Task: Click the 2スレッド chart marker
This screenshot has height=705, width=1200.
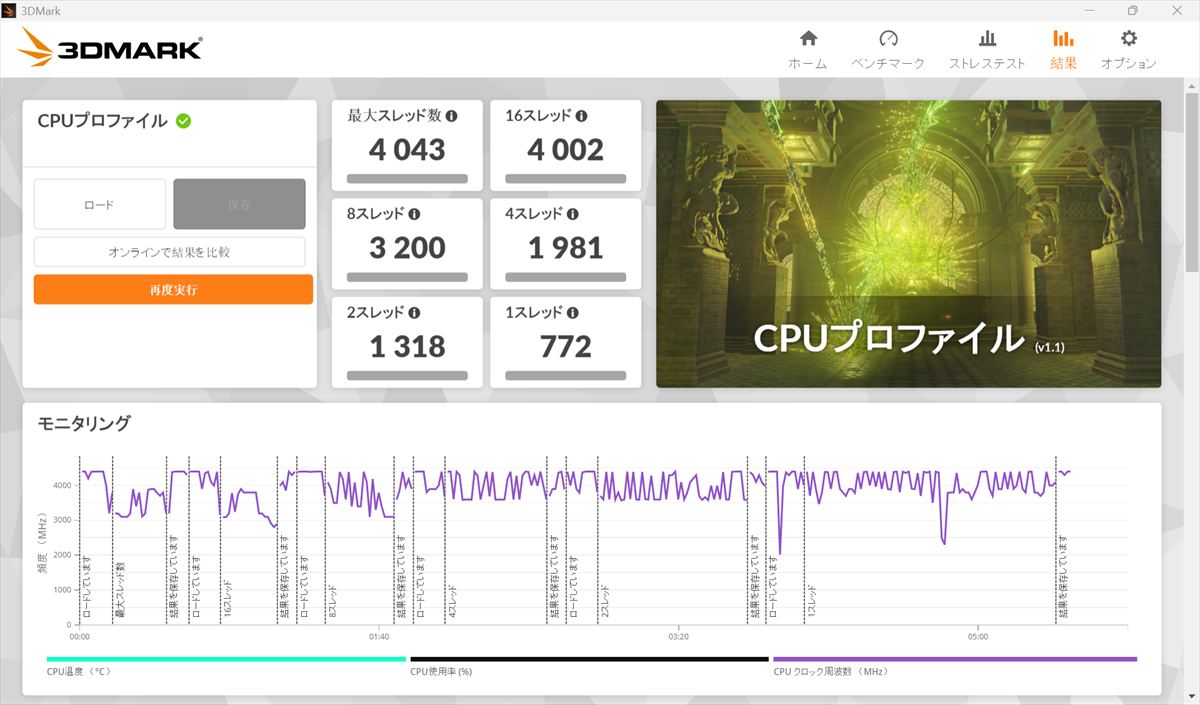Action: pos(605,601)
